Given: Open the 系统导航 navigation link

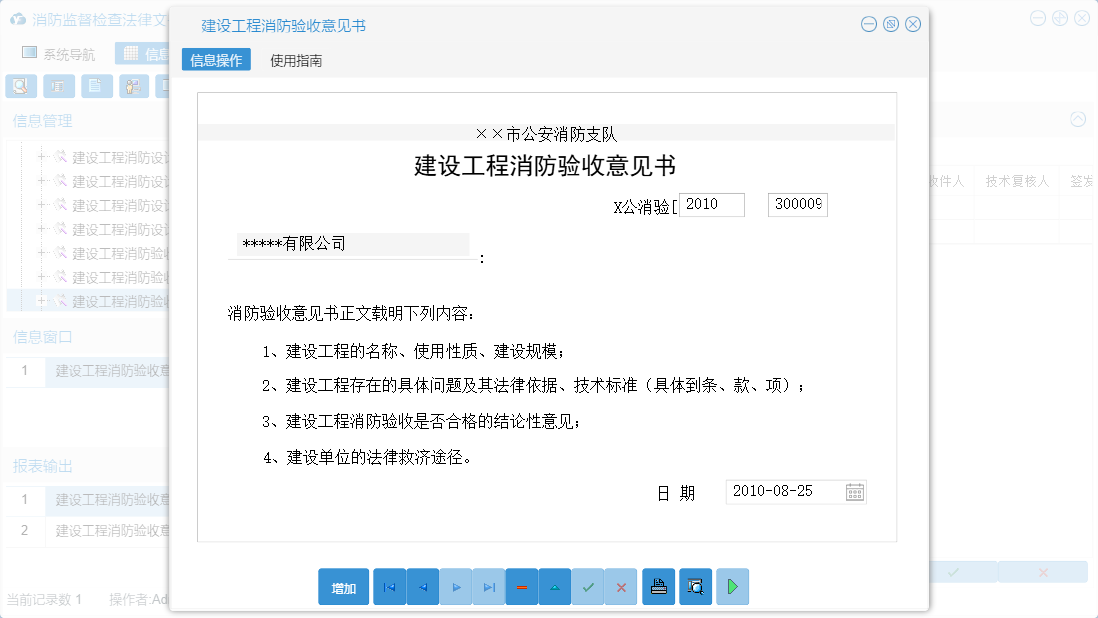Looking at the screenshot, I should click(x=68, y=52).
